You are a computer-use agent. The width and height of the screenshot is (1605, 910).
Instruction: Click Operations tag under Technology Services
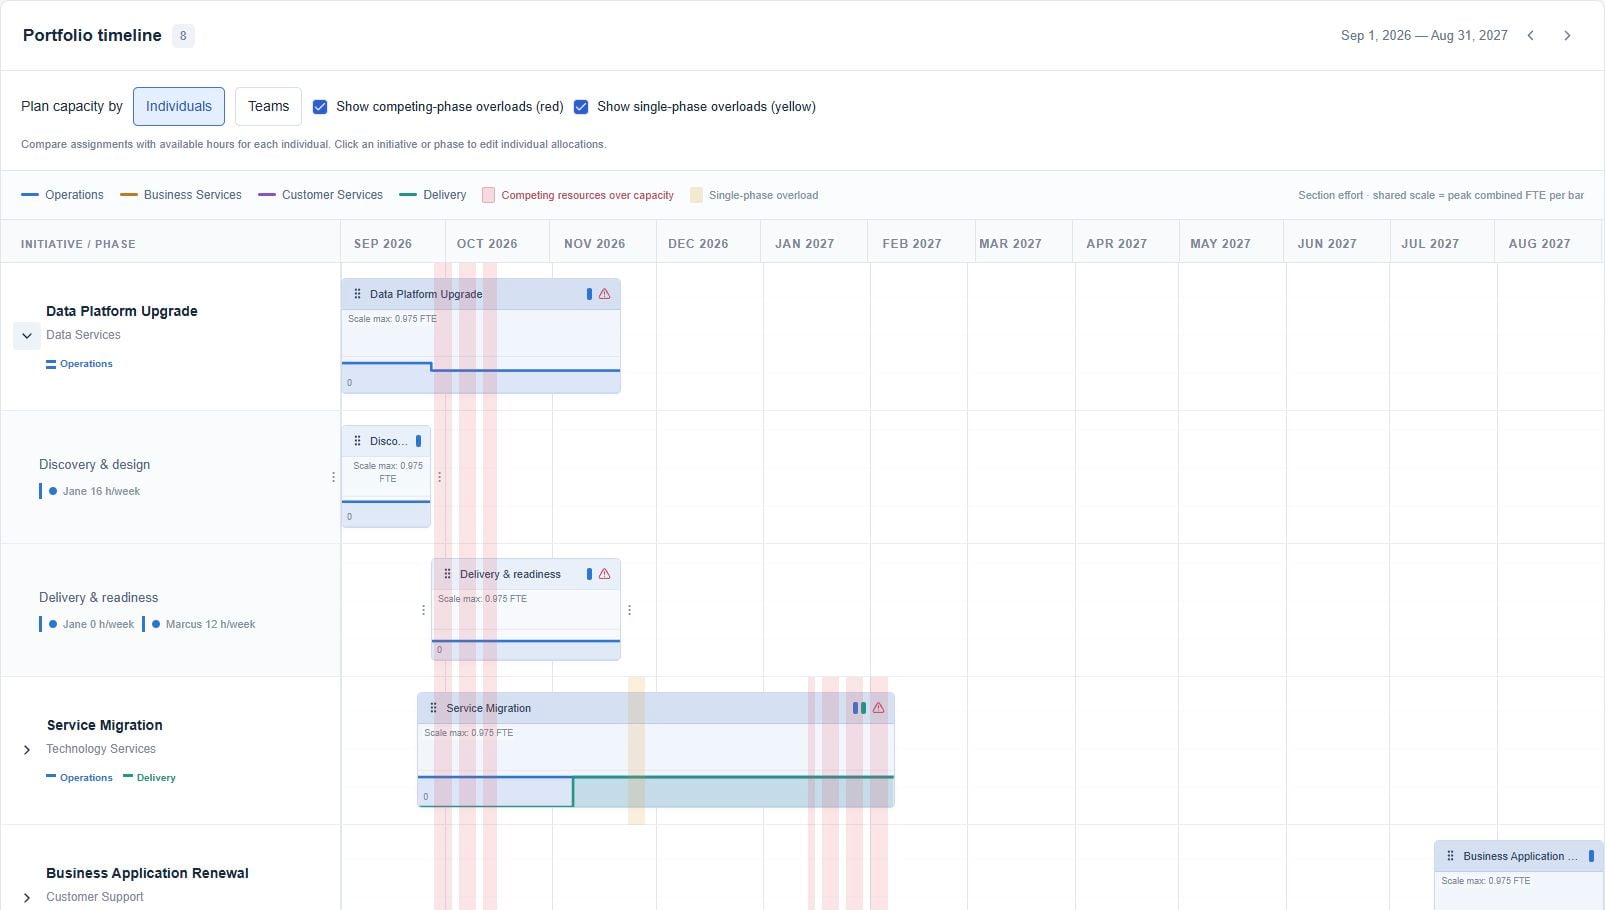(79, 778)
